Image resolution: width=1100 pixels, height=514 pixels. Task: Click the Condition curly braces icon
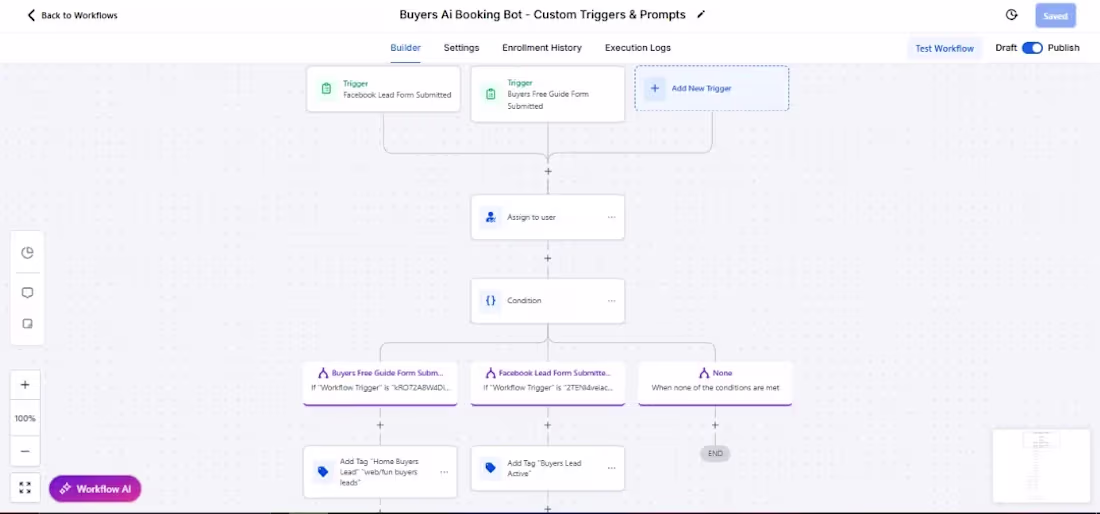click(490, 301)
